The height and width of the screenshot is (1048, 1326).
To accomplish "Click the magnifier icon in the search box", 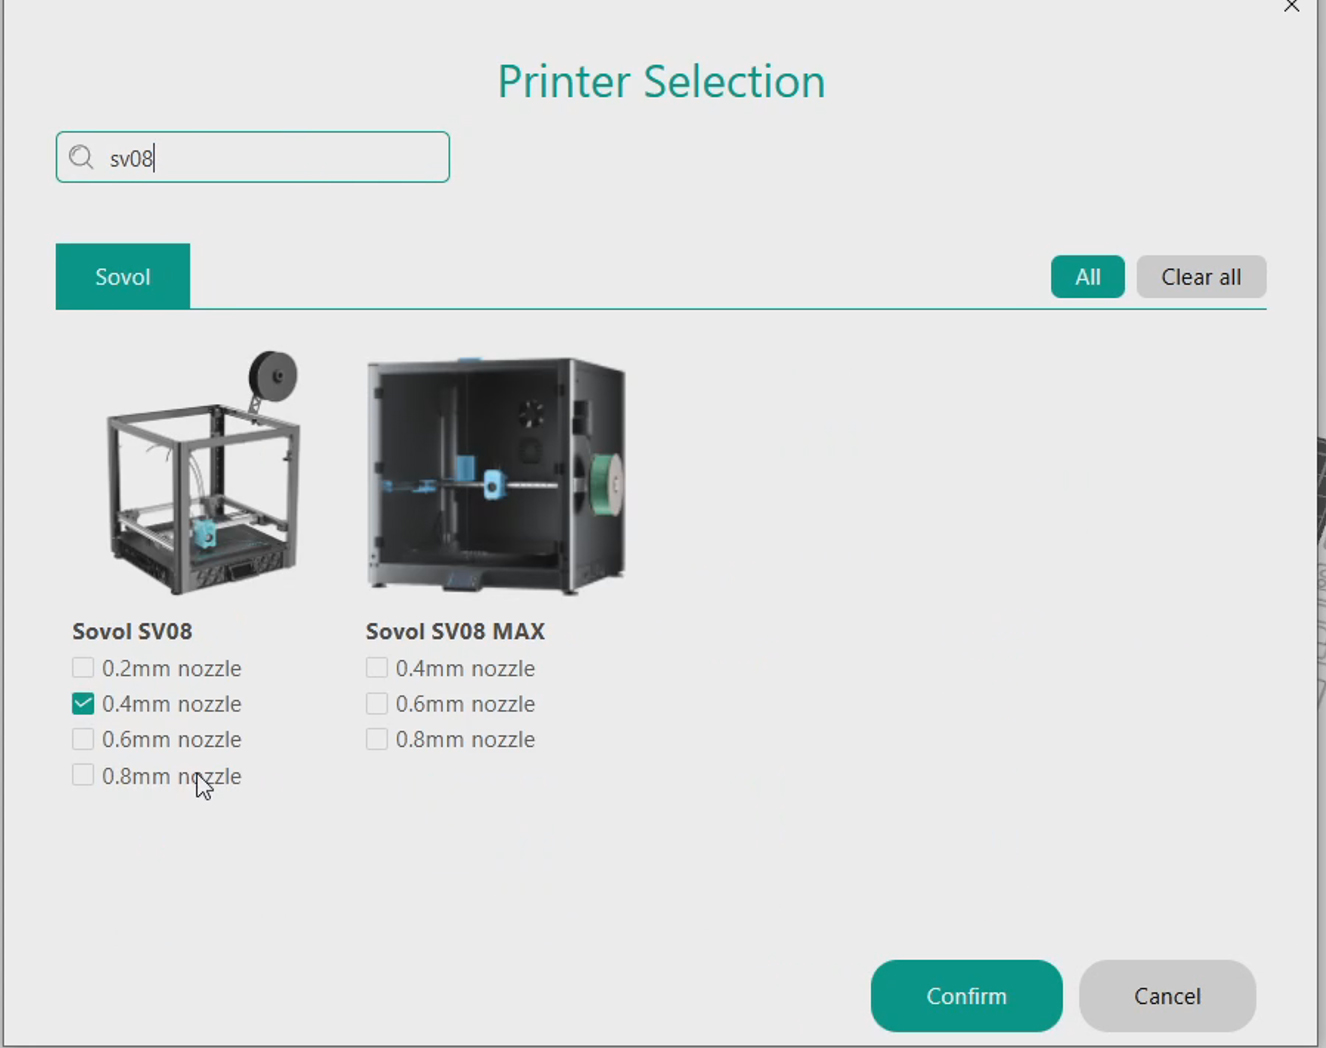I will pyautogui.click(x=81, y=158).
